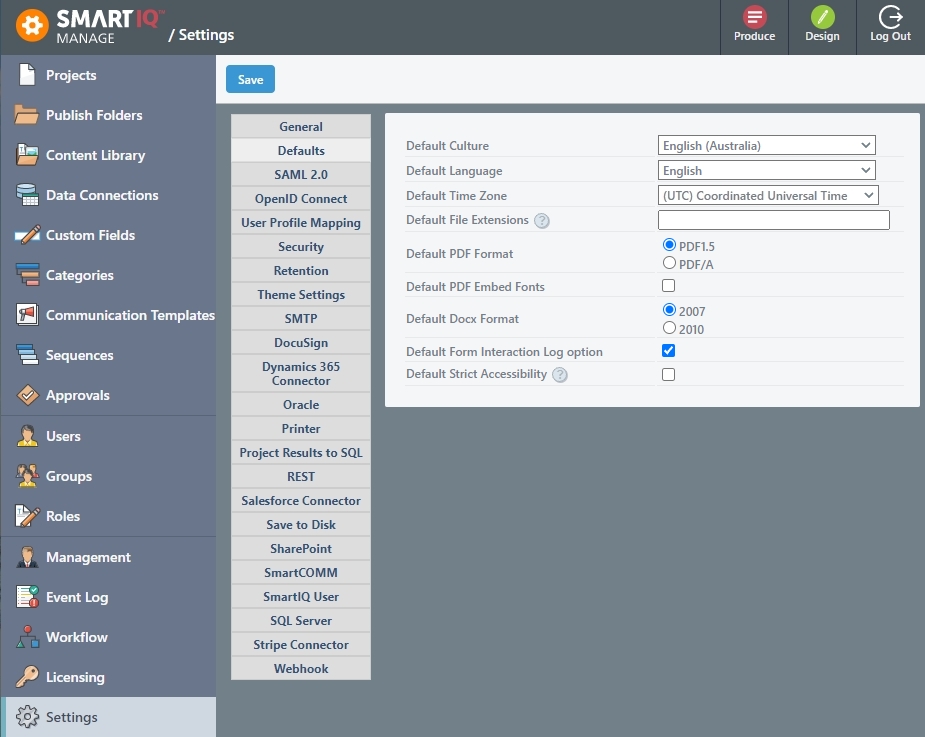Click the Save button
Image resolution: width=925 pixels, height=737 pixels.
(250, 79)
